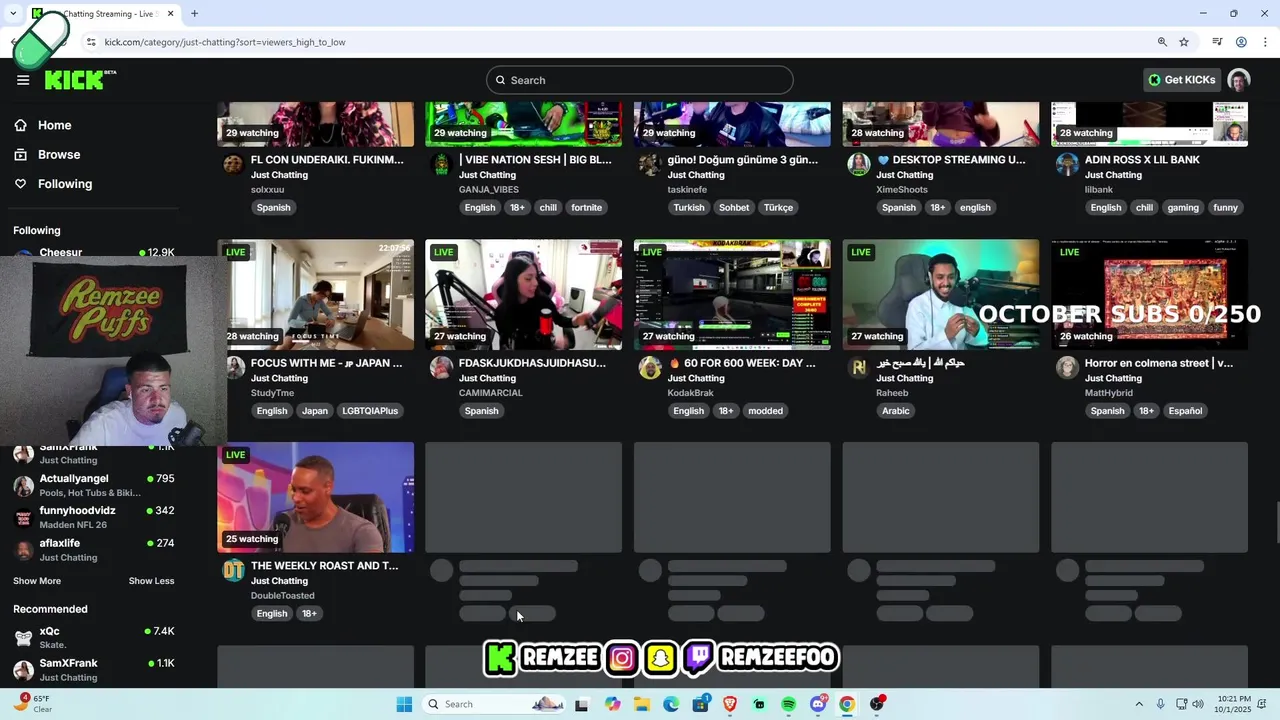Open Browse in the sidebar
This screenshot has height=720, width=1280.
[x=59, y=154]
